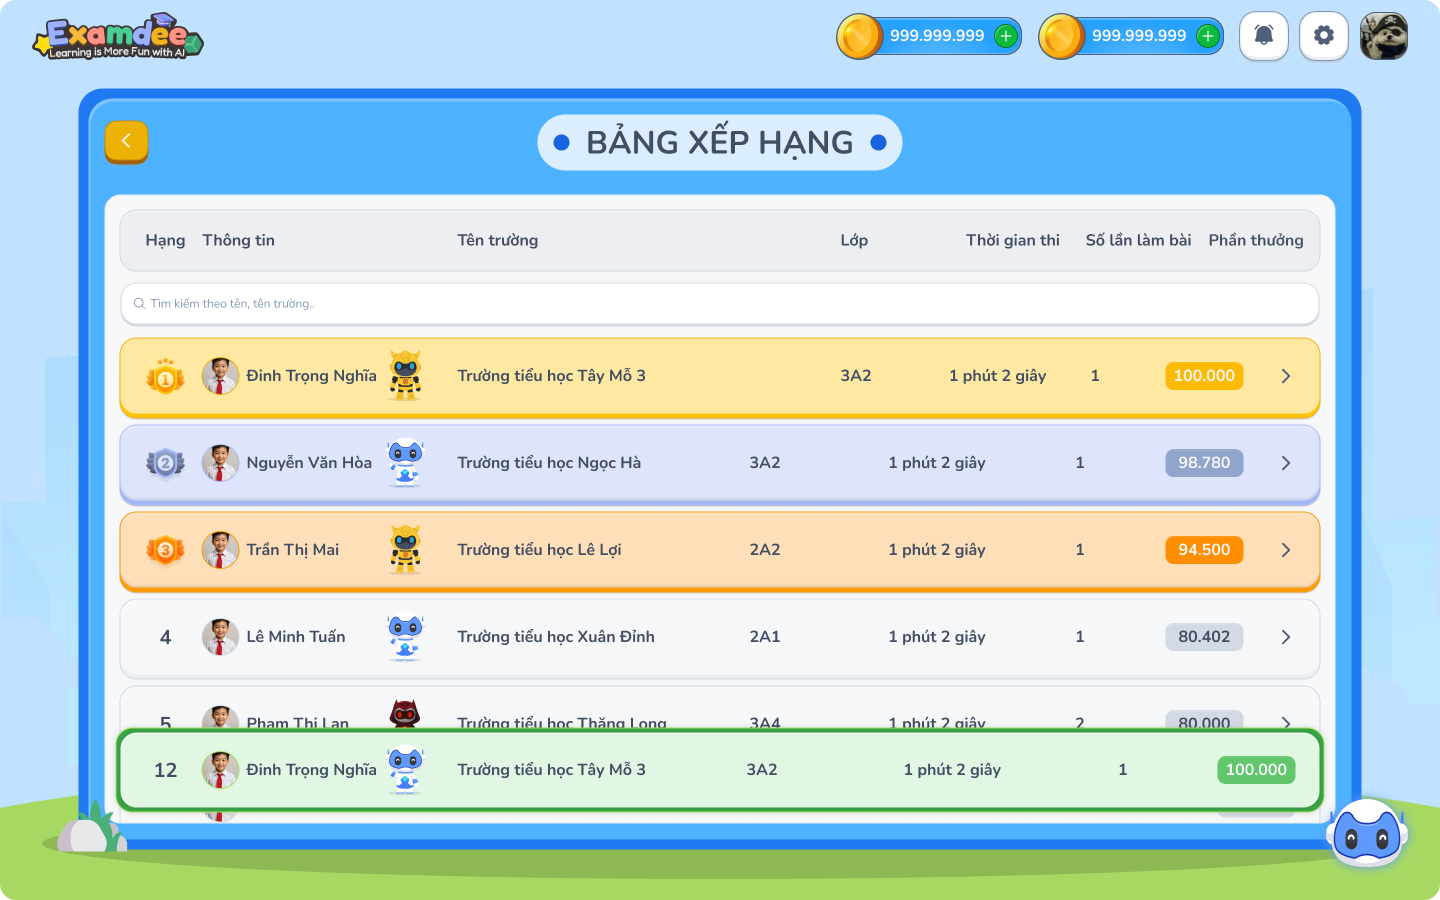Click Trường tiểu học Xuân Đỉnh

click(556, 637)
